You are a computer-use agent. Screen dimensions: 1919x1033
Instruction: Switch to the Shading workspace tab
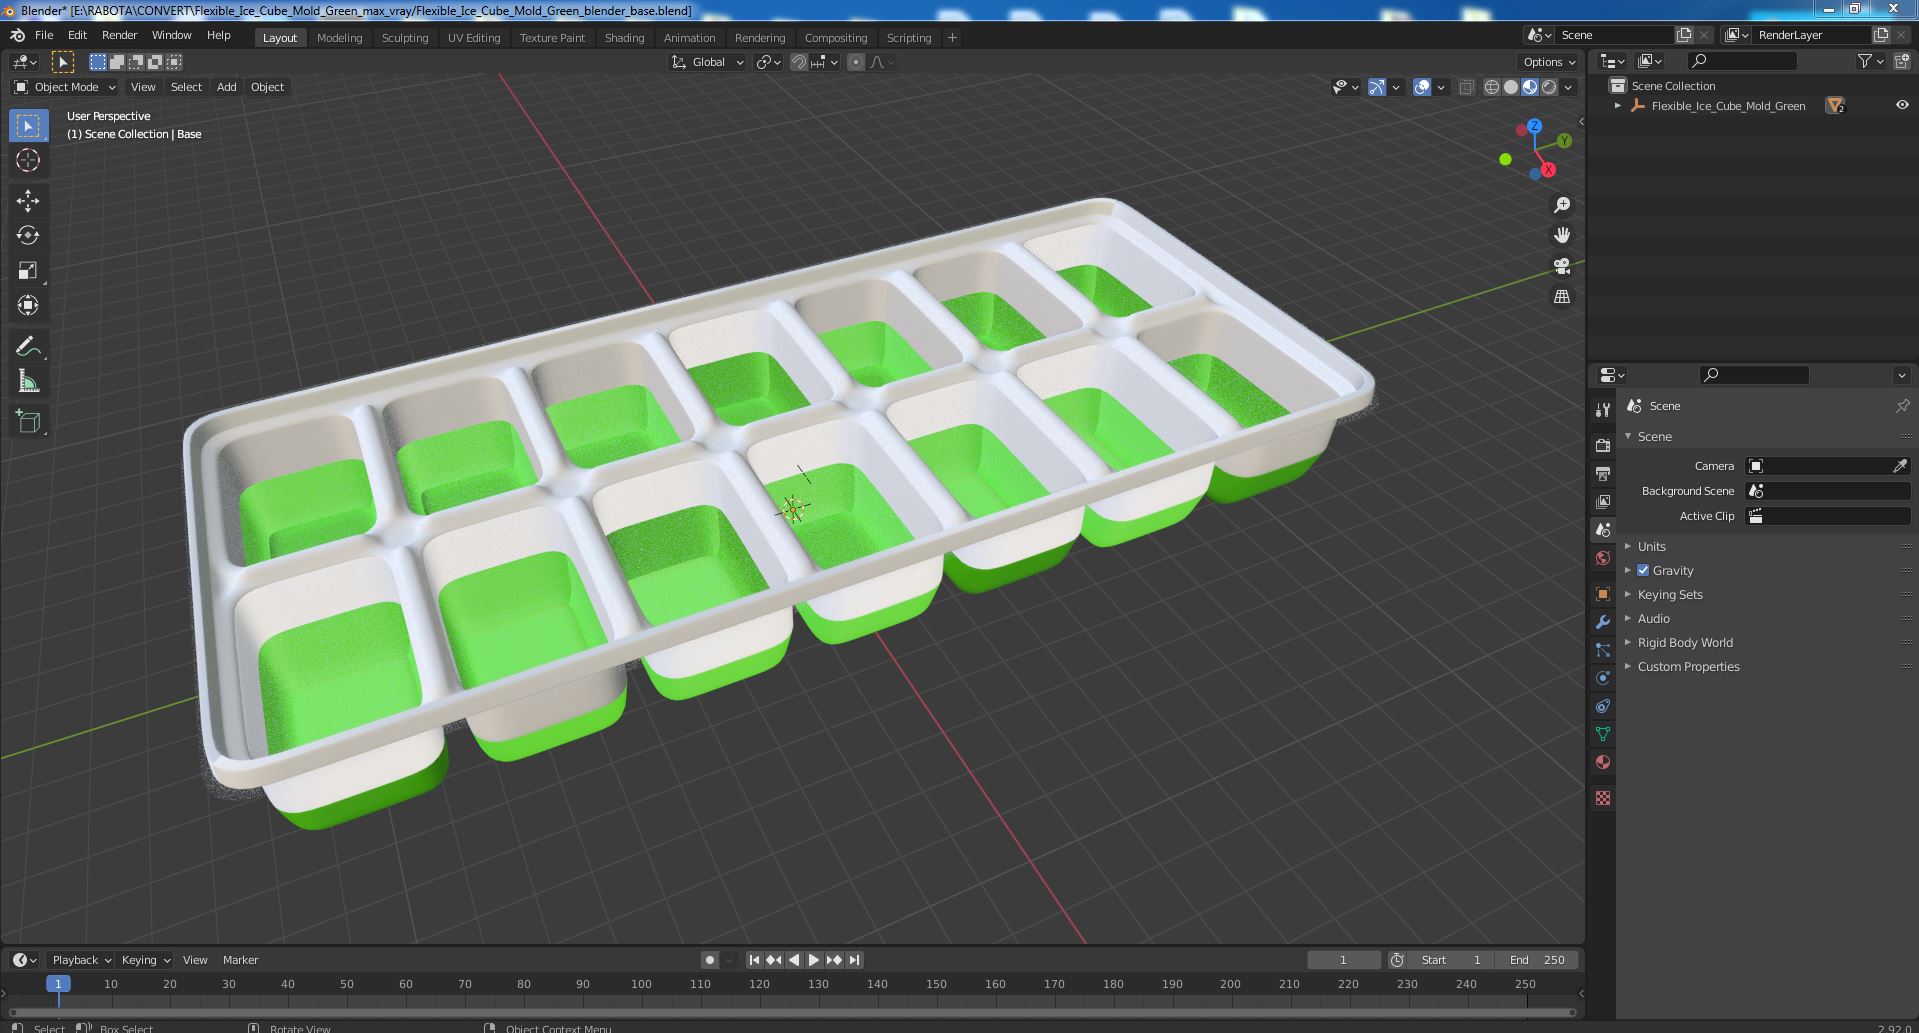point(624,38)
